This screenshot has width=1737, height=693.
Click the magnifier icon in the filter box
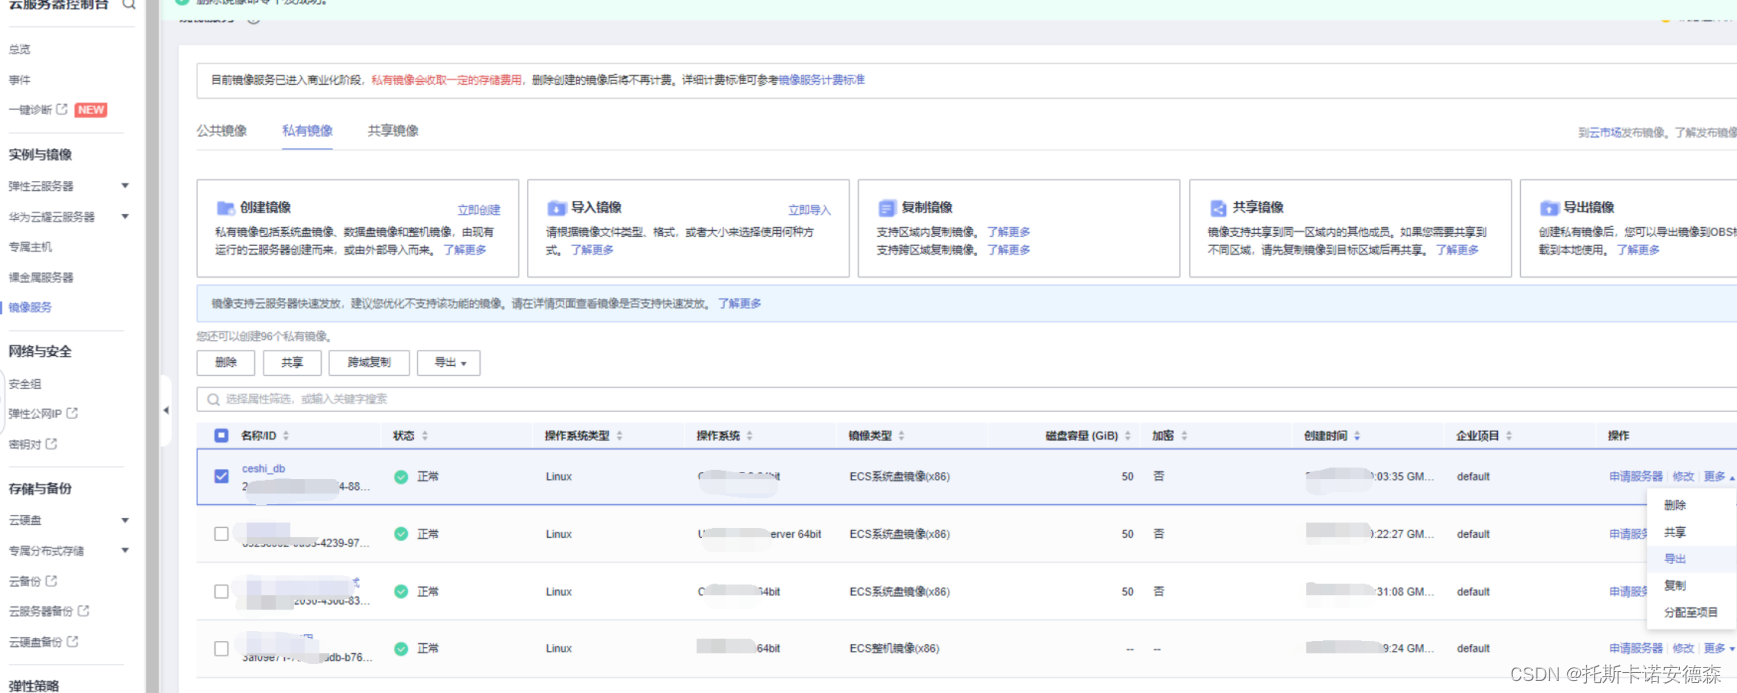(213, 399)
